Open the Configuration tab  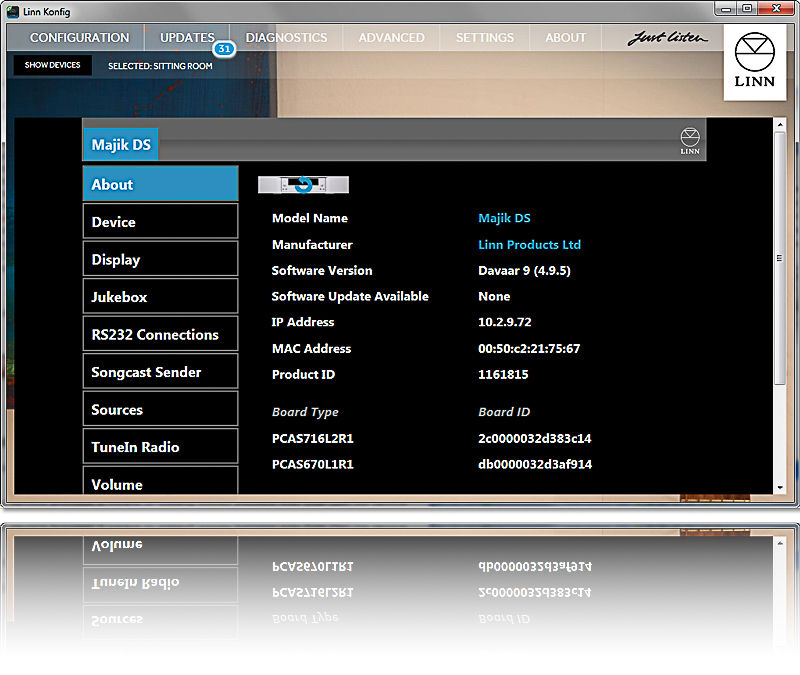tap(79, 38)
